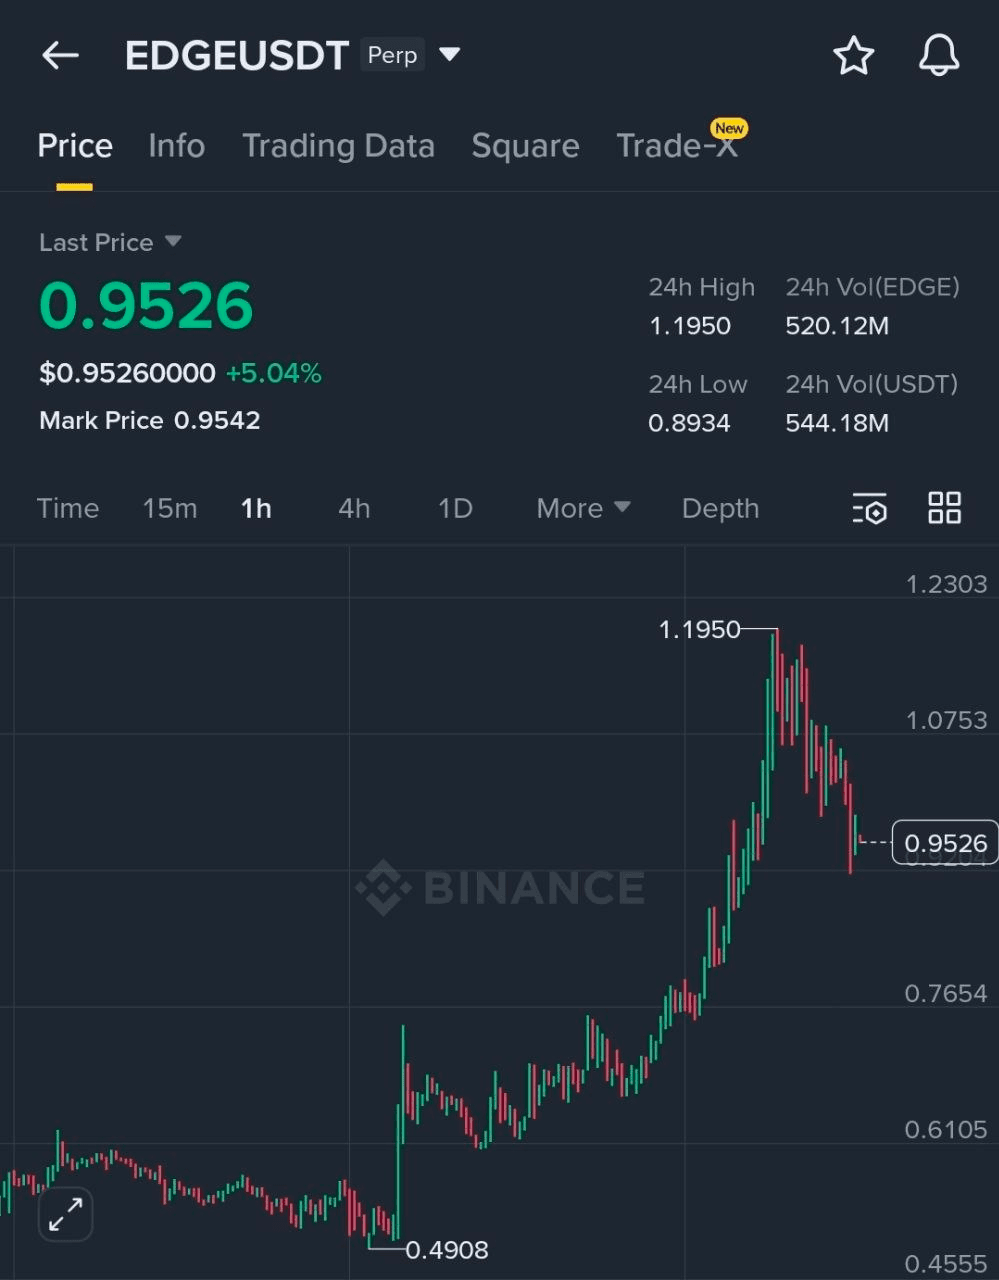Open the Trading Data tab
The width and height of the screenshot is (999, 1280).
[x=338, y=146]
